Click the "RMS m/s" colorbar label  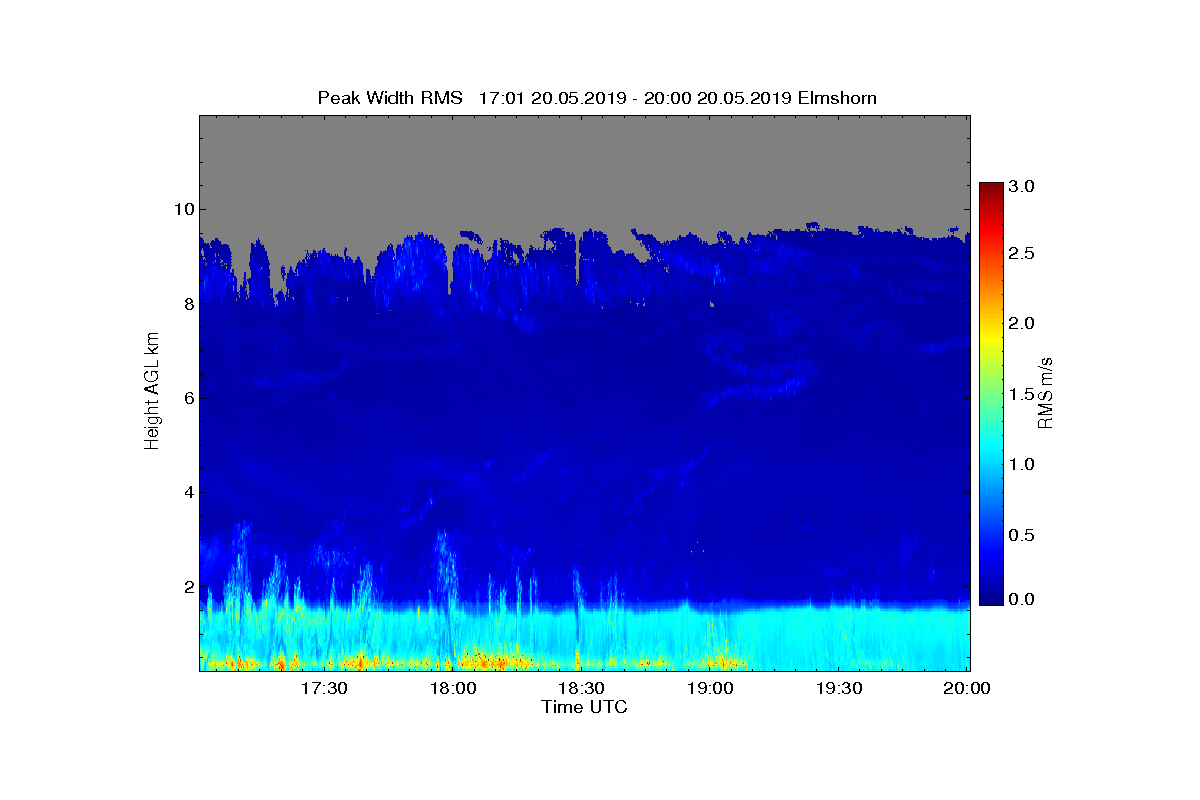[1045, 392]
